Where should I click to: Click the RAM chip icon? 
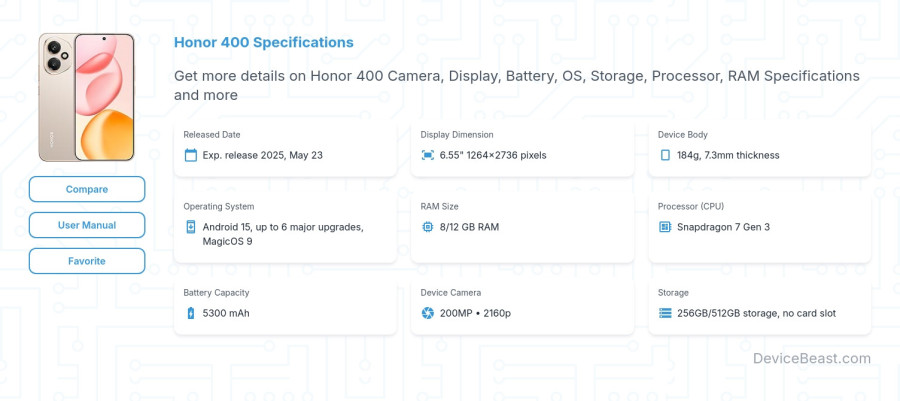point(428,227)
